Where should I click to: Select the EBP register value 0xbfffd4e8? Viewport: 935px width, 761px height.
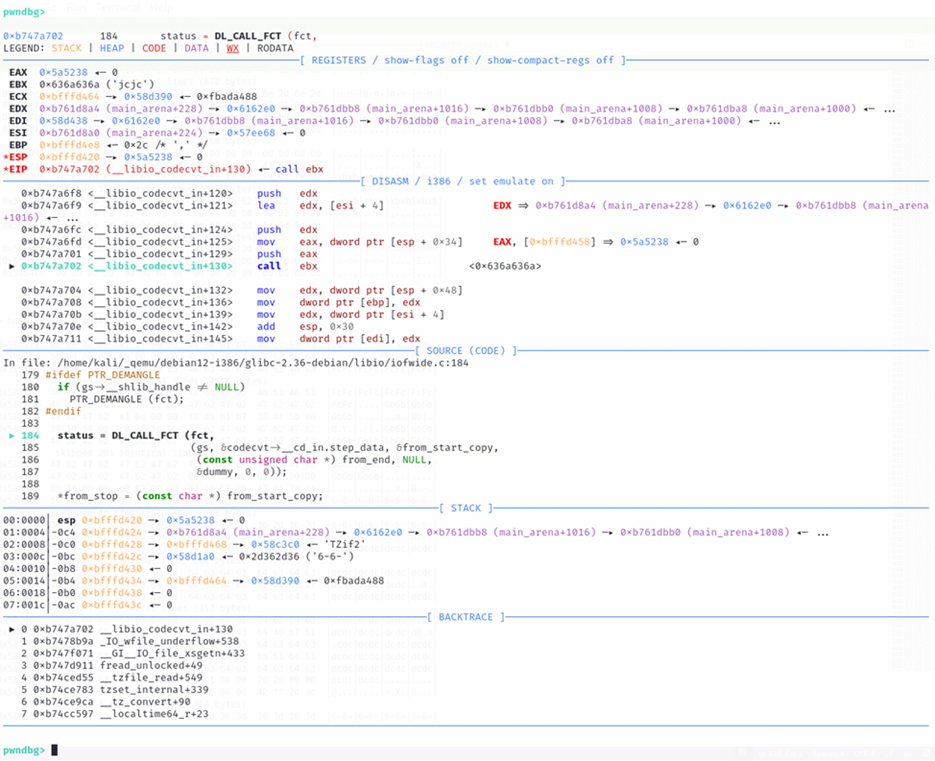click(x=69, y=145)
